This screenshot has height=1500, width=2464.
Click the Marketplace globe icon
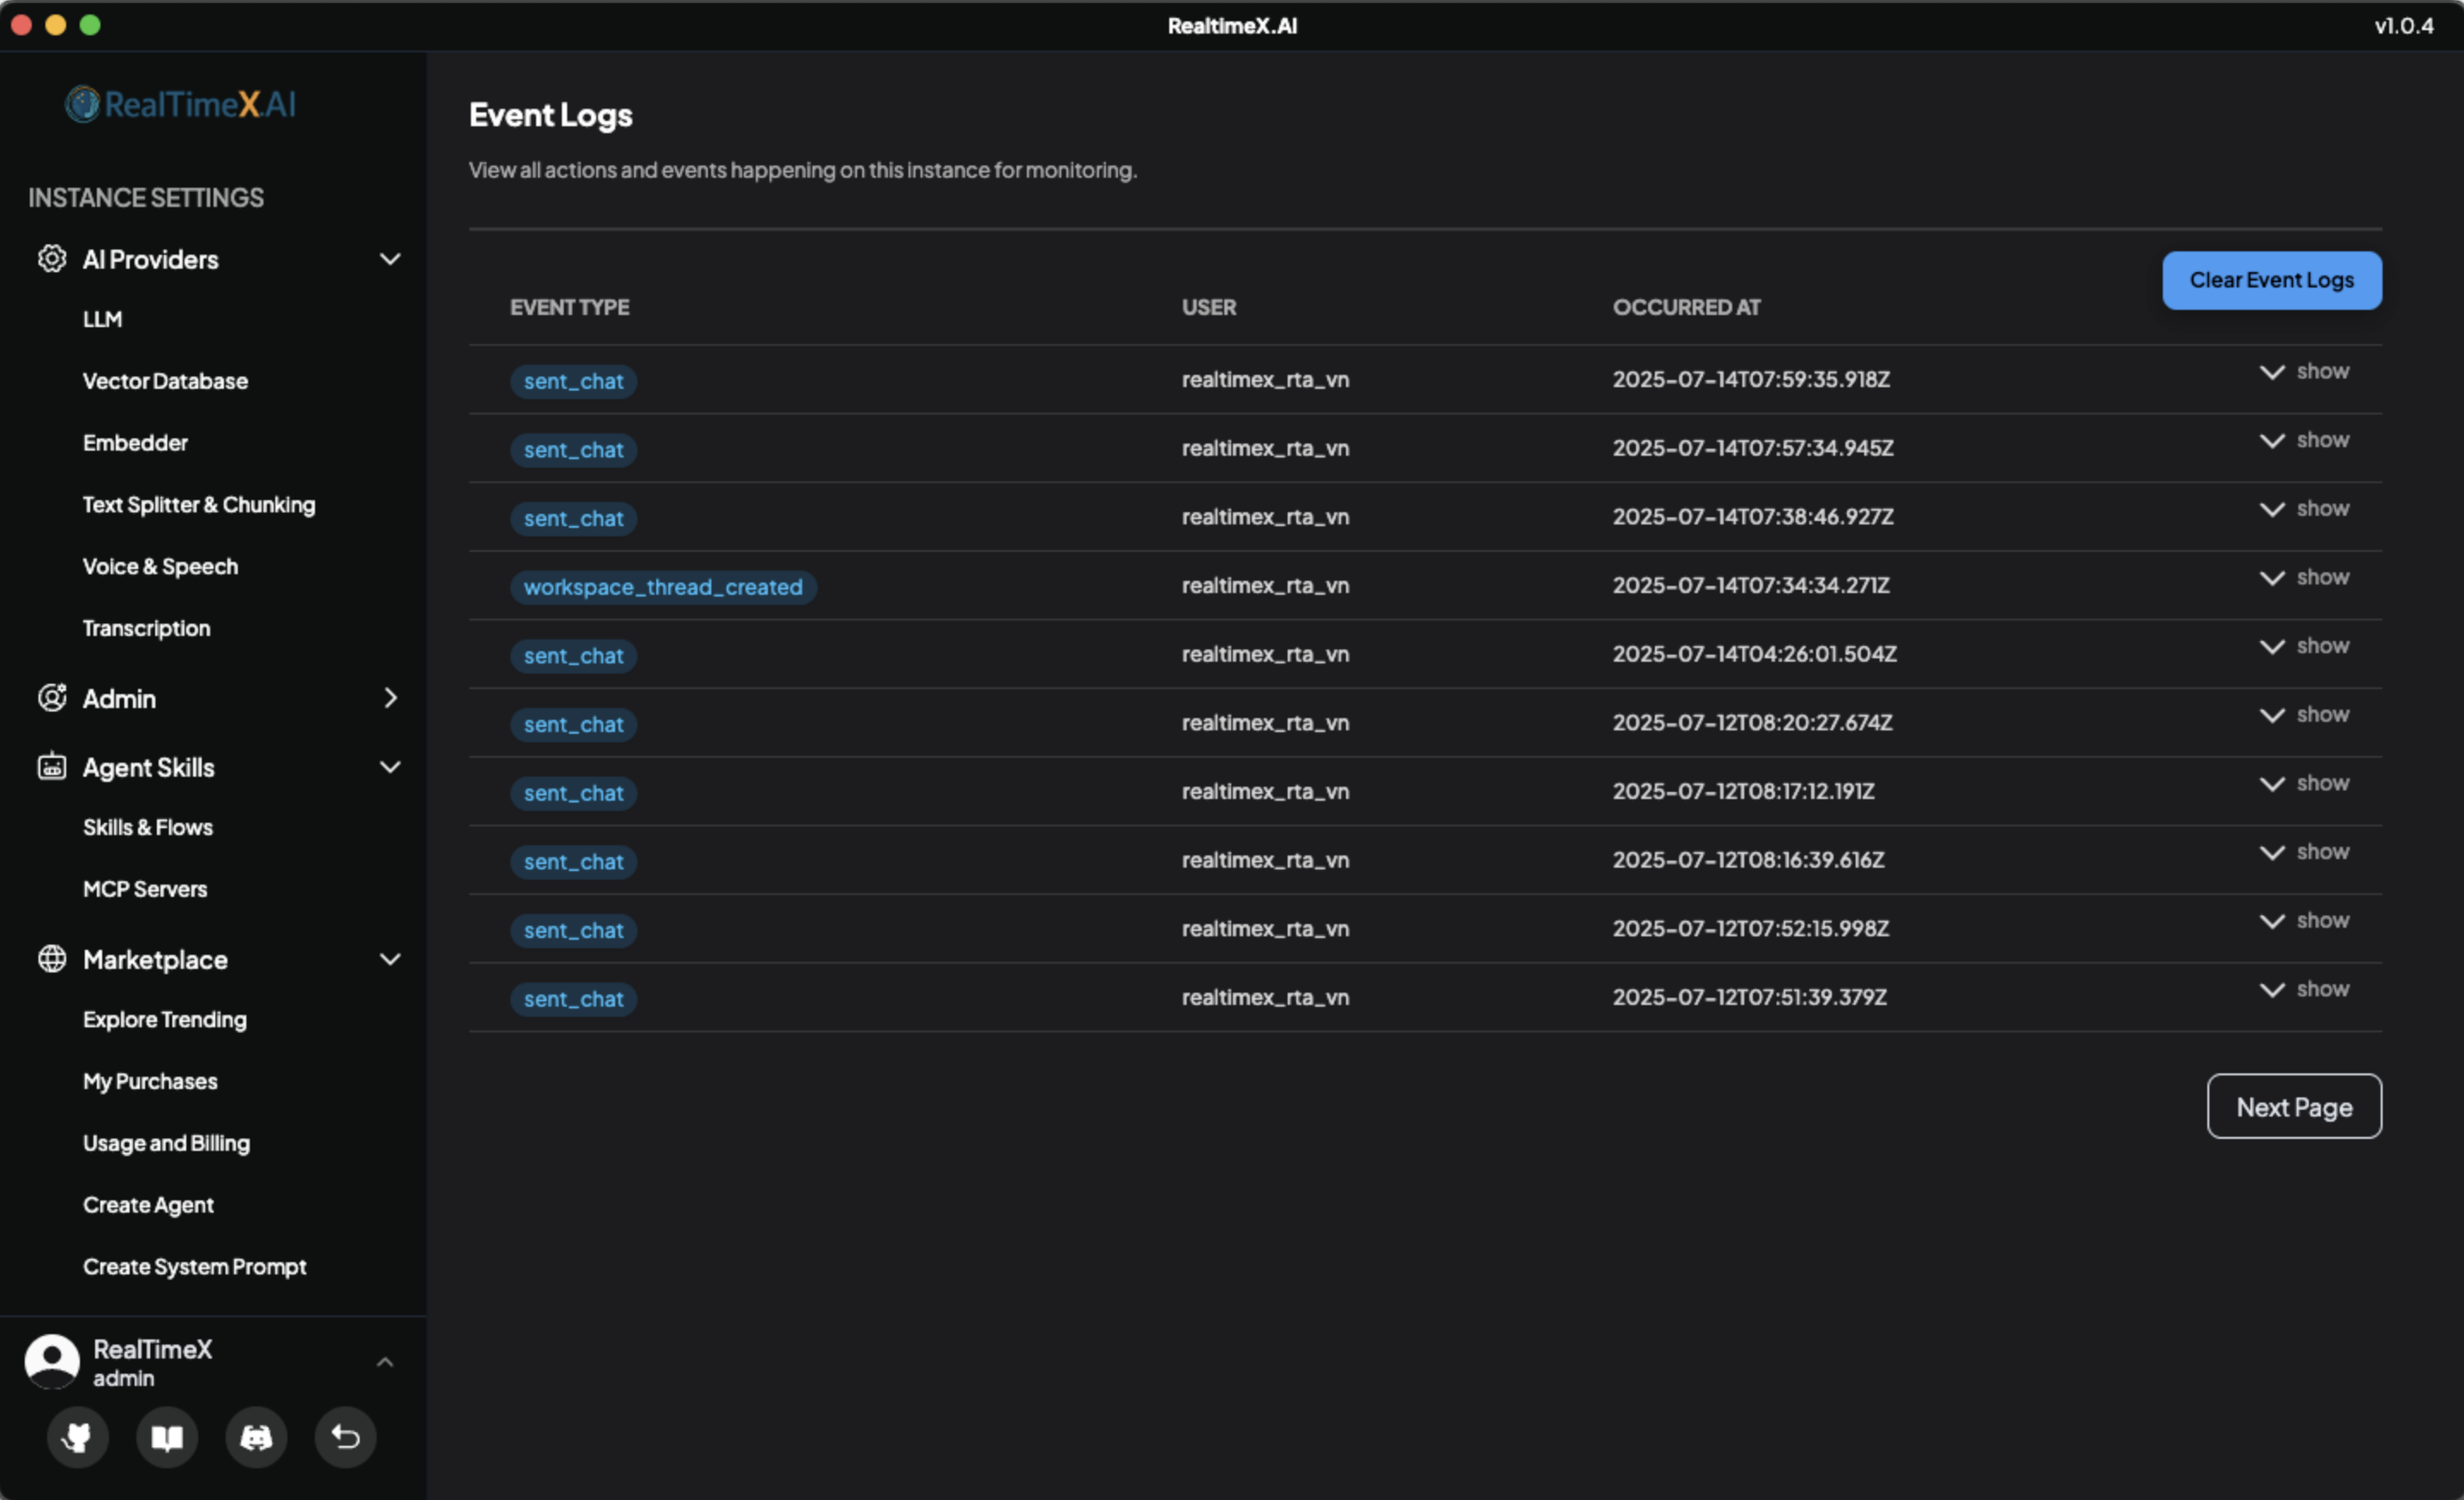(x=52, y=959)
